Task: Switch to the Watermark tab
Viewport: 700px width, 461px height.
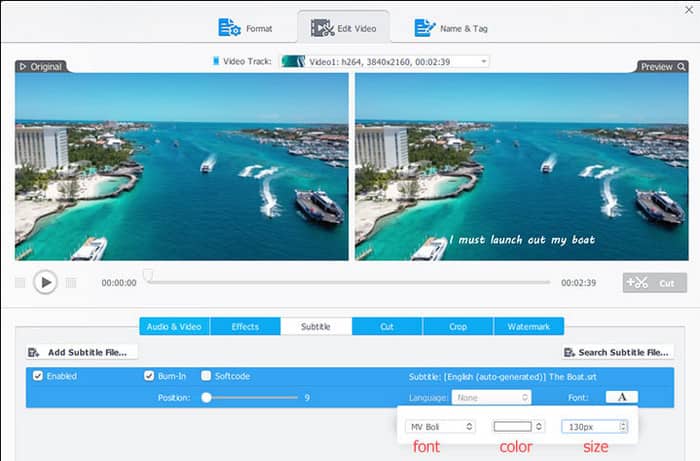Action: [529, 327]
